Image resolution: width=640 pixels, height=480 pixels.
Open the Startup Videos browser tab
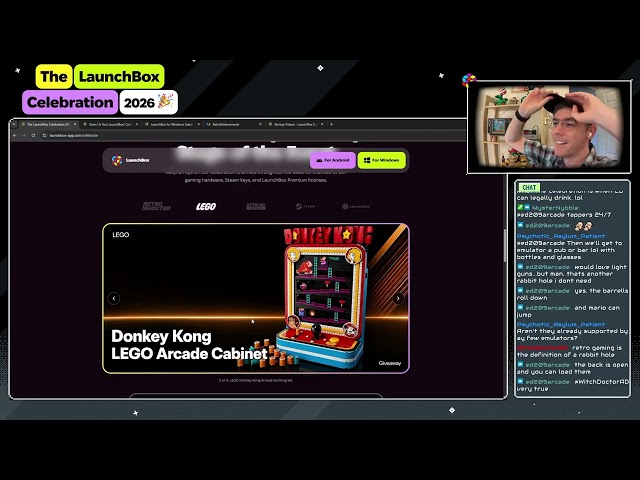coord(295,124)
